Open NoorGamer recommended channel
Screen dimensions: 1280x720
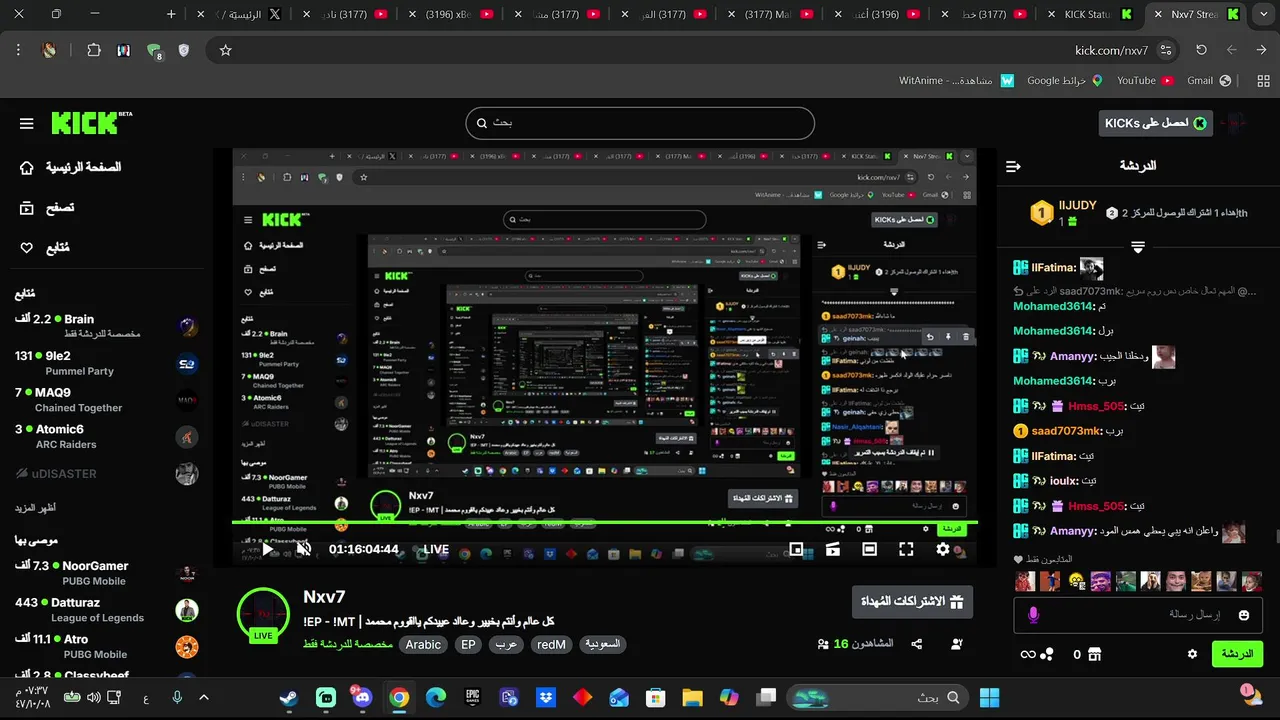[106, 573]
